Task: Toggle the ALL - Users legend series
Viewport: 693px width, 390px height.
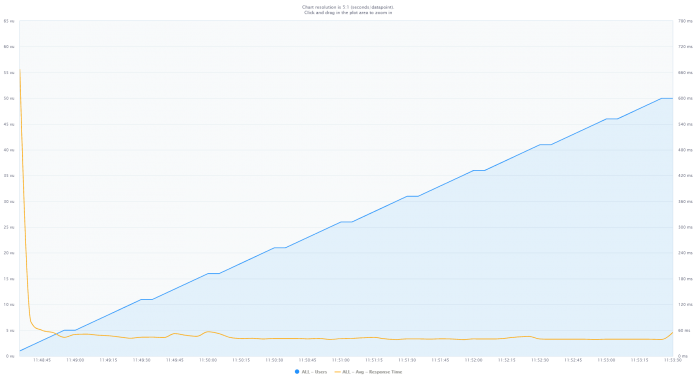Action: click(x=311, y=372)
